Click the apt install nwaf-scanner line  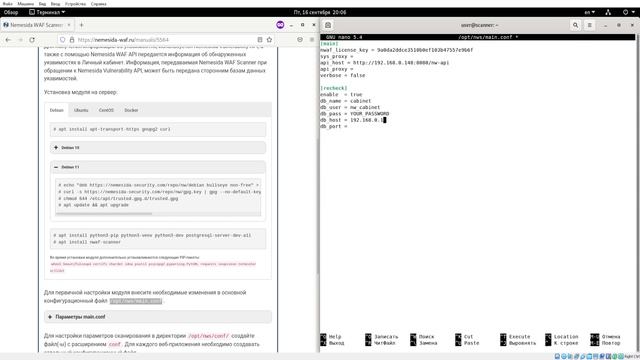(x=87, y=242)
